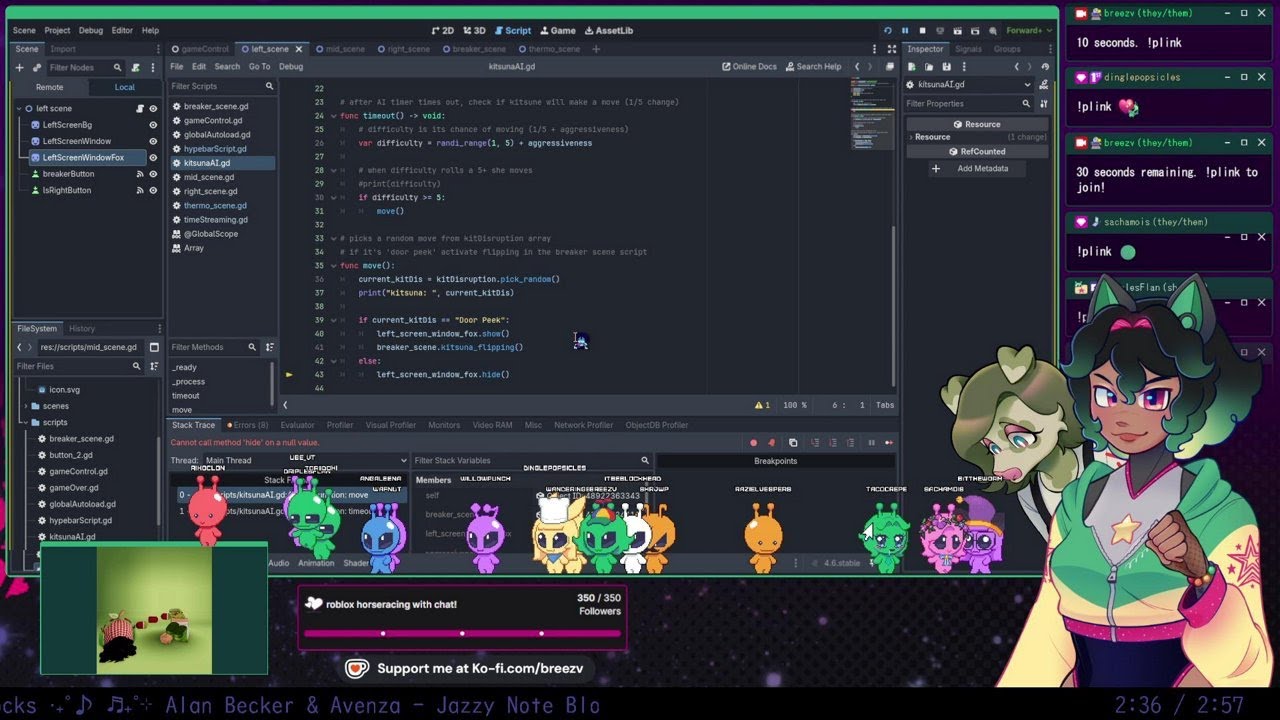
Task: Switch to 2D workspace
Action: [x=443, y=30]
